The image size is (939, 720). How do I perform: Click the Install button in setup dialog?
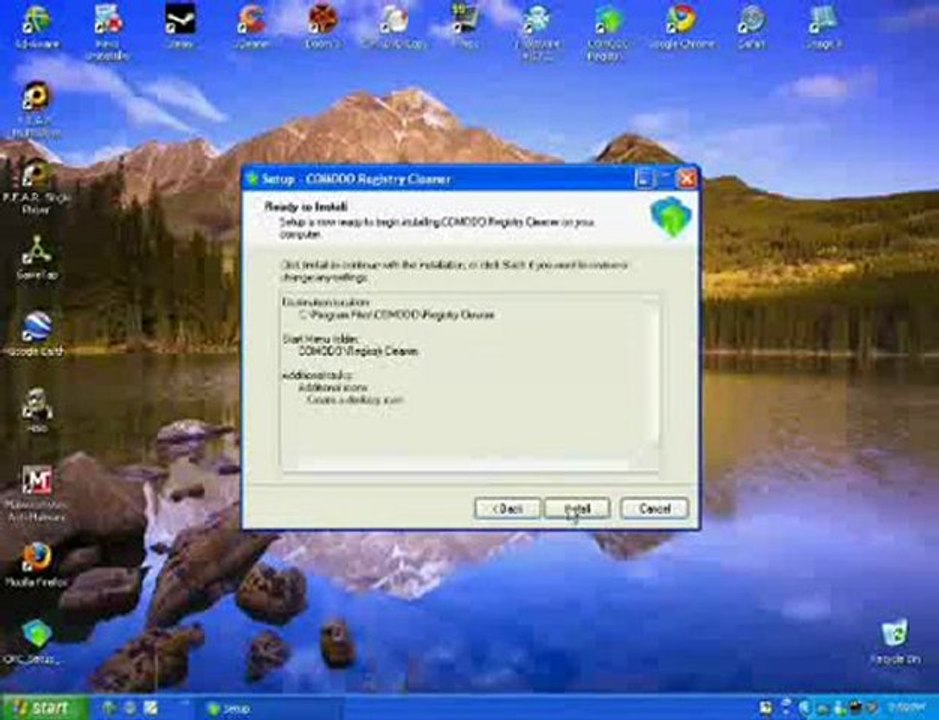[x=577, y=509]
